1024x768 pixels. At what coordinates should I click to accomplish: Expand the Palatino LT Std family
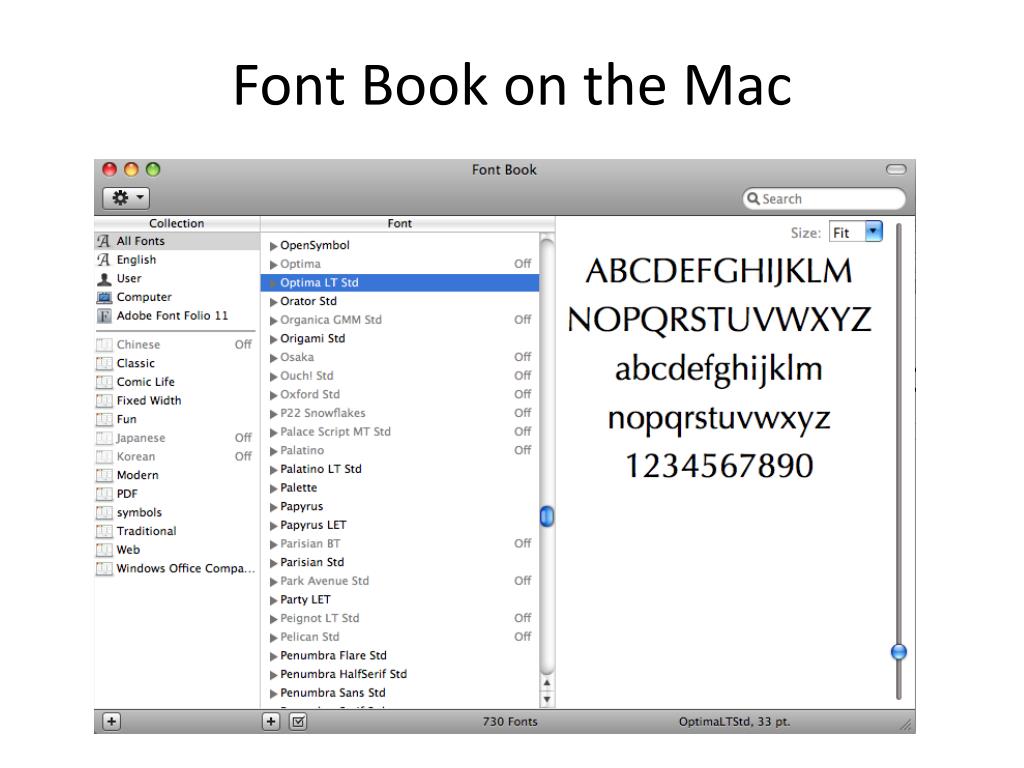274,470
